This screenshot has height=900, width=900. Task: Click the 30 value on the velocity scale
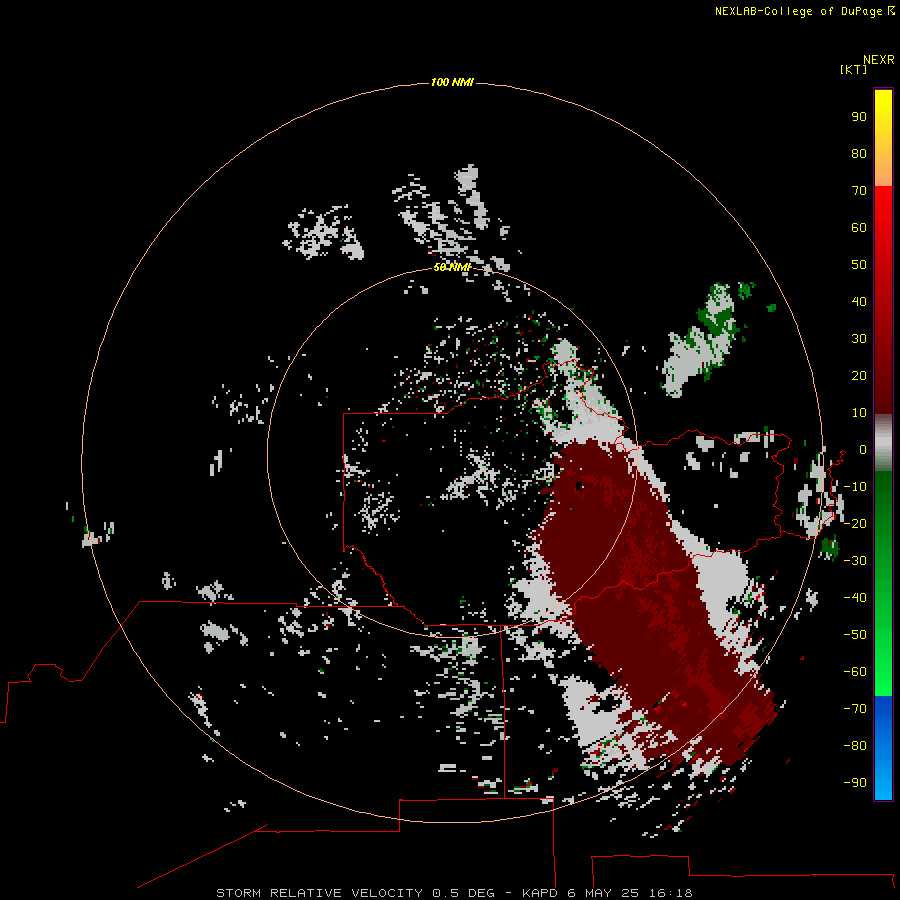coord(859,339)
